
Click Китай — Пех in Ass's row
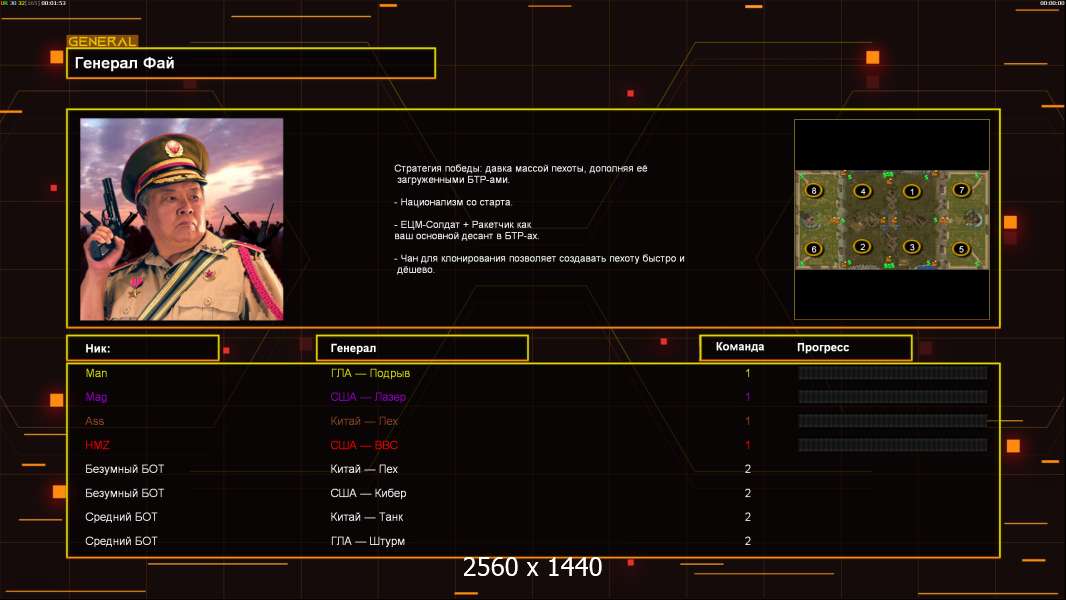coord(364,421)
